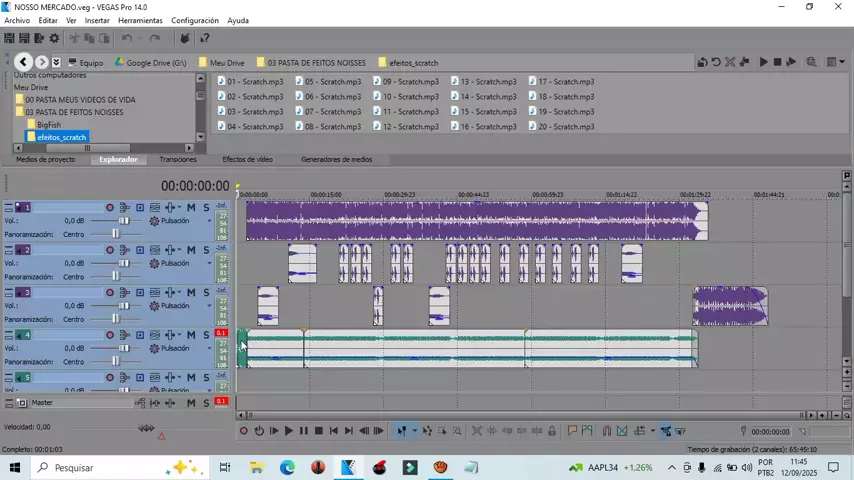Click the Stop button in transport bar
The image size is (854, 480).
tap(318, 431)
